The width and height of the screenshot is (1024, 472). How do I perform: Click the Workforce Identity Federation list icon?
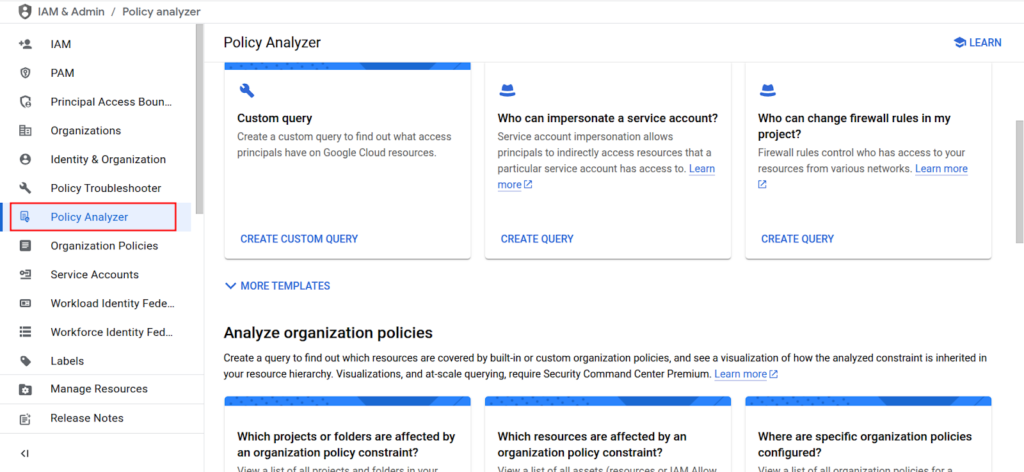click(25, 332)
